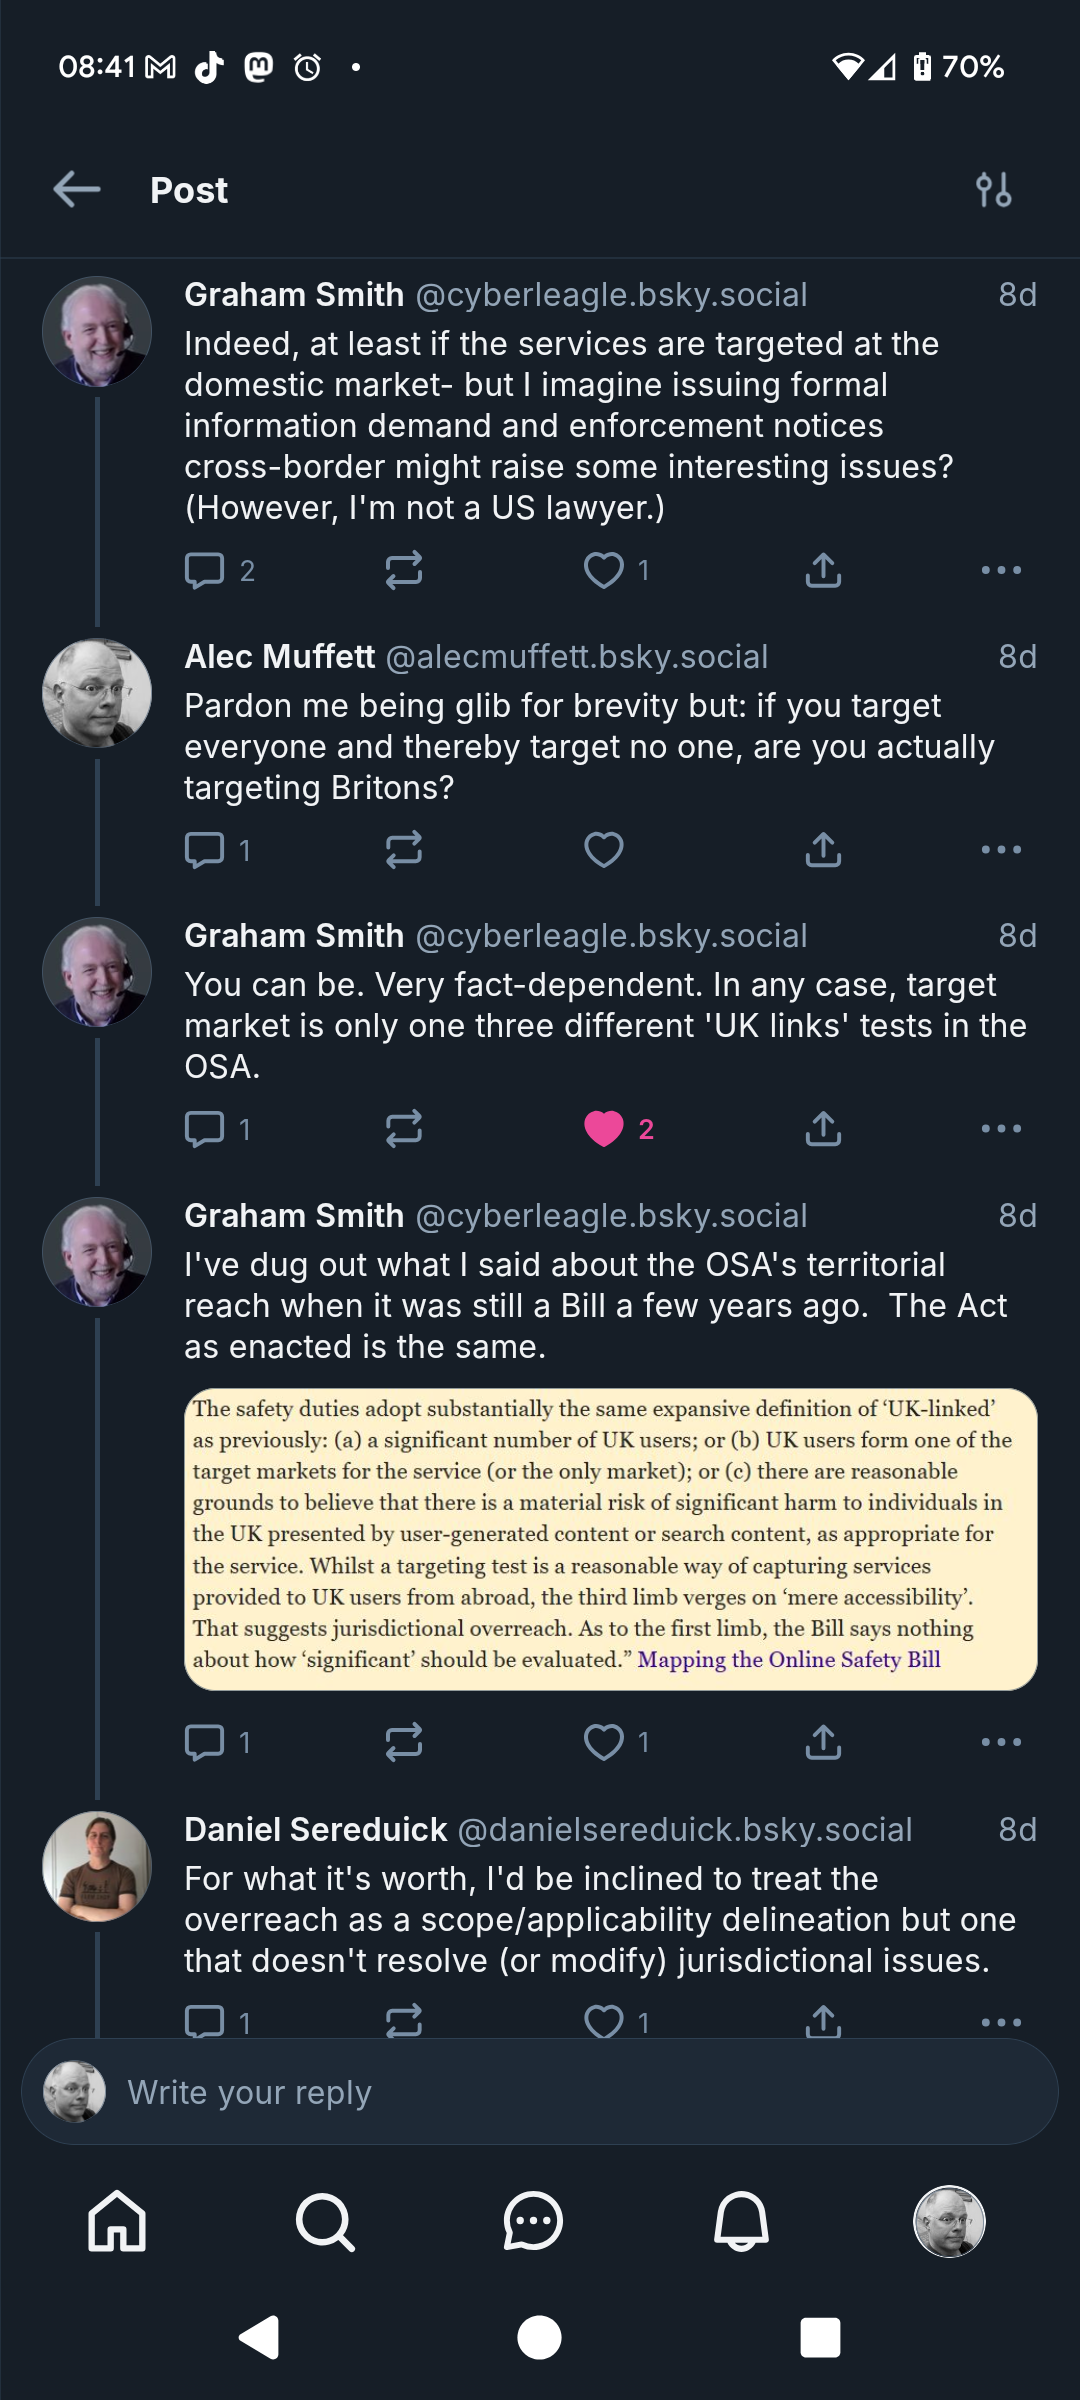The image size is (1080, 2400).
Task: Open own profile avatar tab in bottom bar
Action: (x=950, y=2222)
